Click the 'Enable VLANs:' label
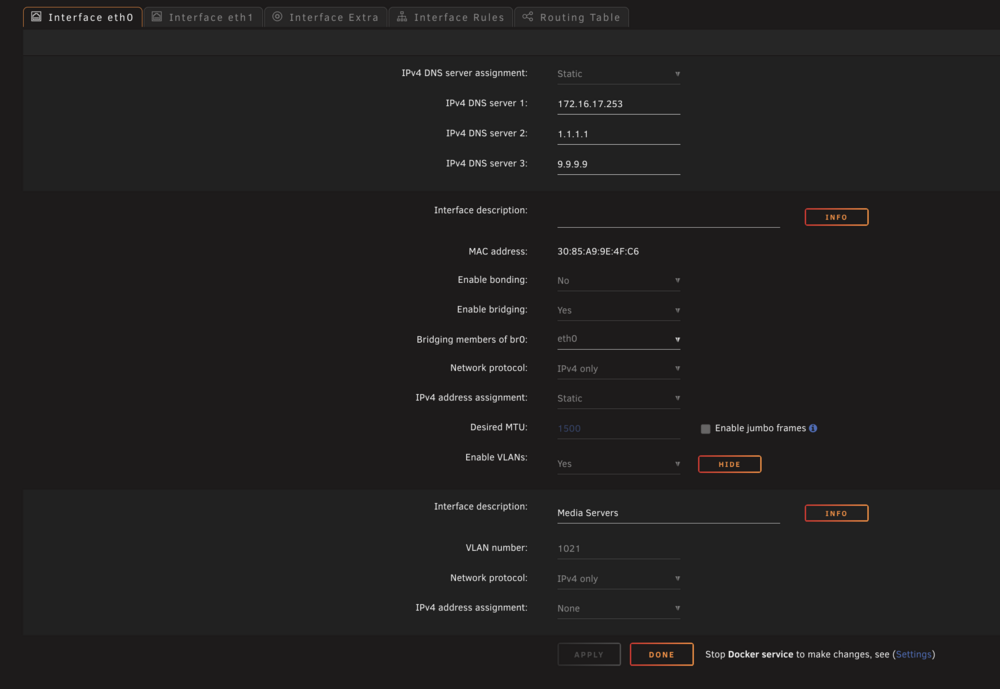 pos(496,457)
